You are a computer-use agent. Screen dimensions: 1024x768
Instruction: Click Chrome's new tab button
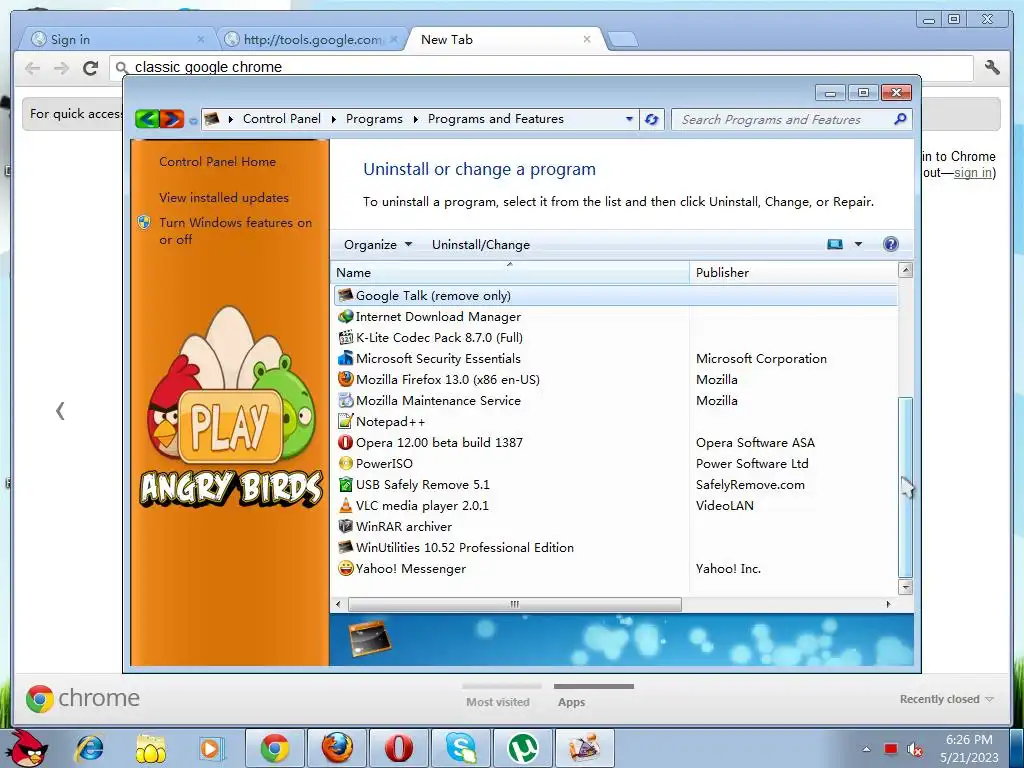click(x=622, y=40)
